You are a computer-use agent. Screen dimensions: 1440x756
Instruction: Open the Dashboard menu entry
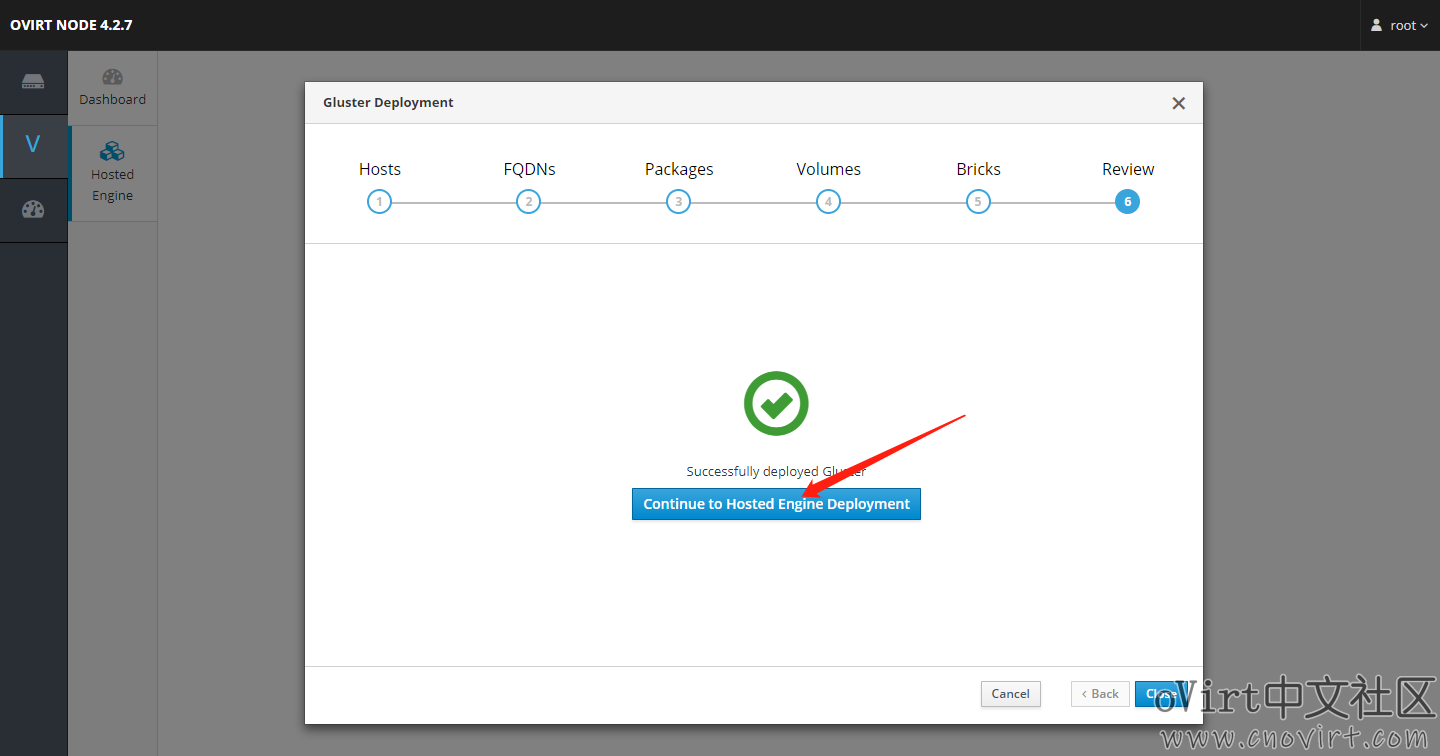click(112, 88)
